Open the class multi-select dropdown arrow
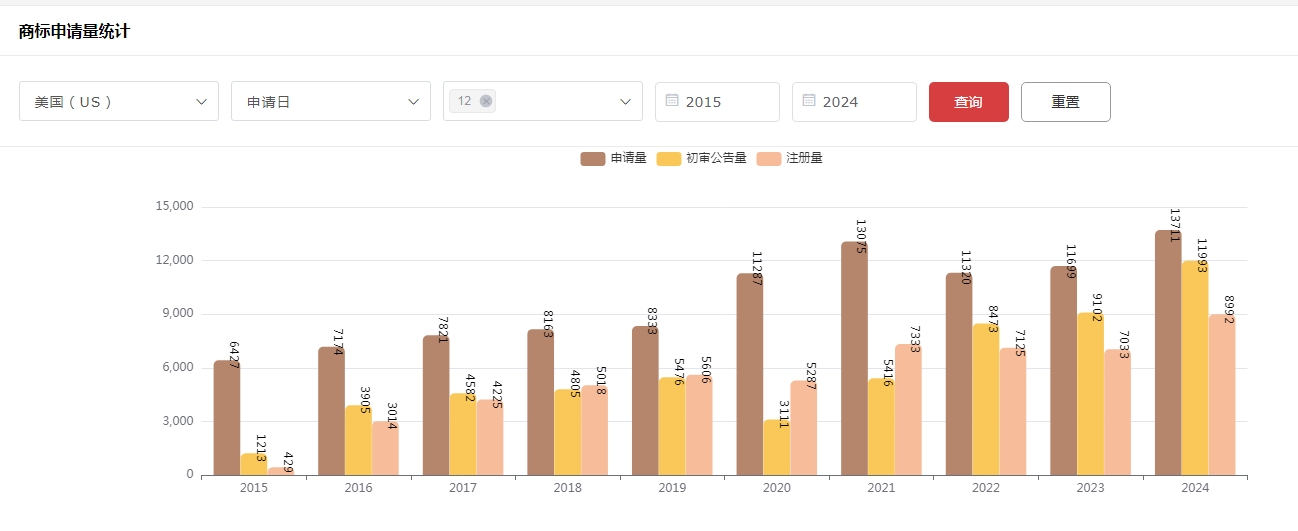Viewport: 1298px width, 531px height. pos(626,101)
